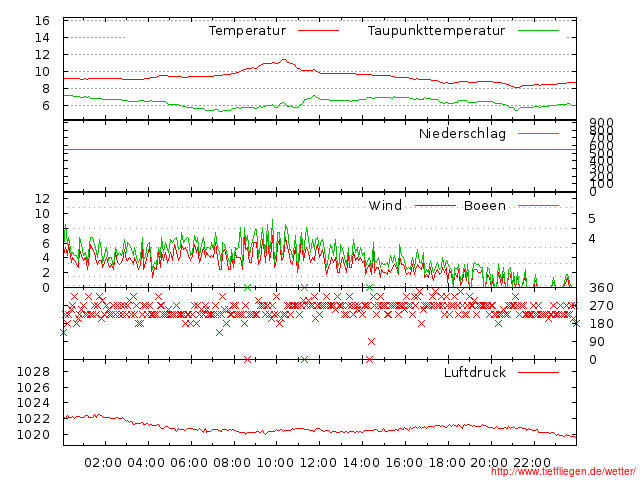Click the 'Taupunkttemperatur' legend label
Screen dimensions: 640x480
click(x=436, y=31)
